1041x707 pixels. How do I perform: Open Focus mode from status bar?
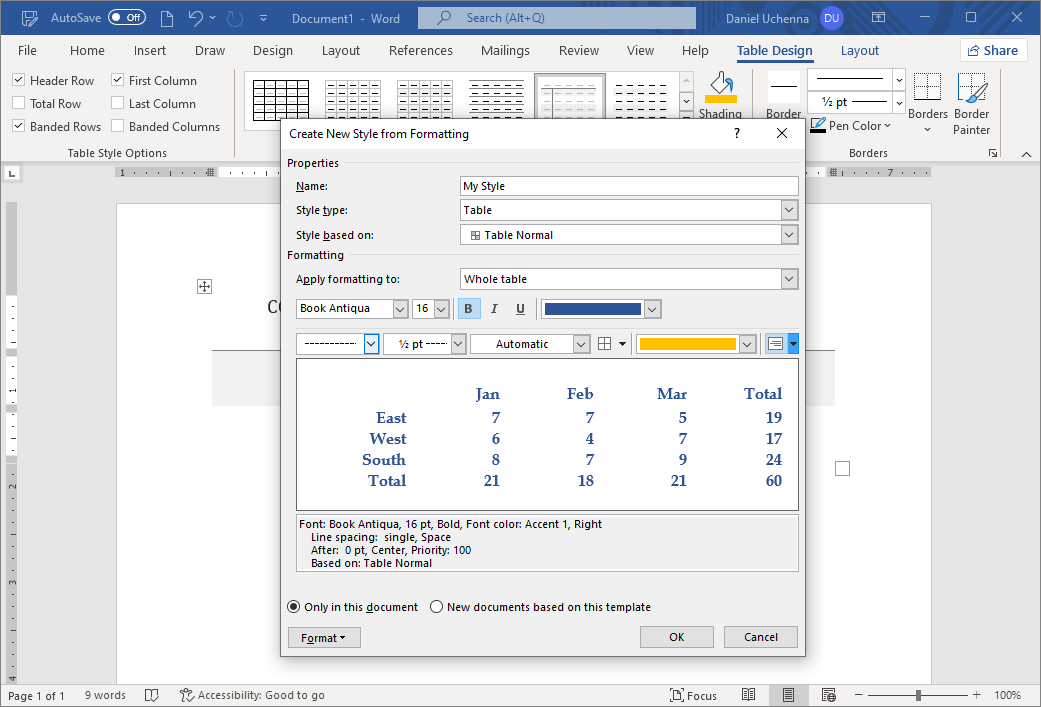pos(692,695)
